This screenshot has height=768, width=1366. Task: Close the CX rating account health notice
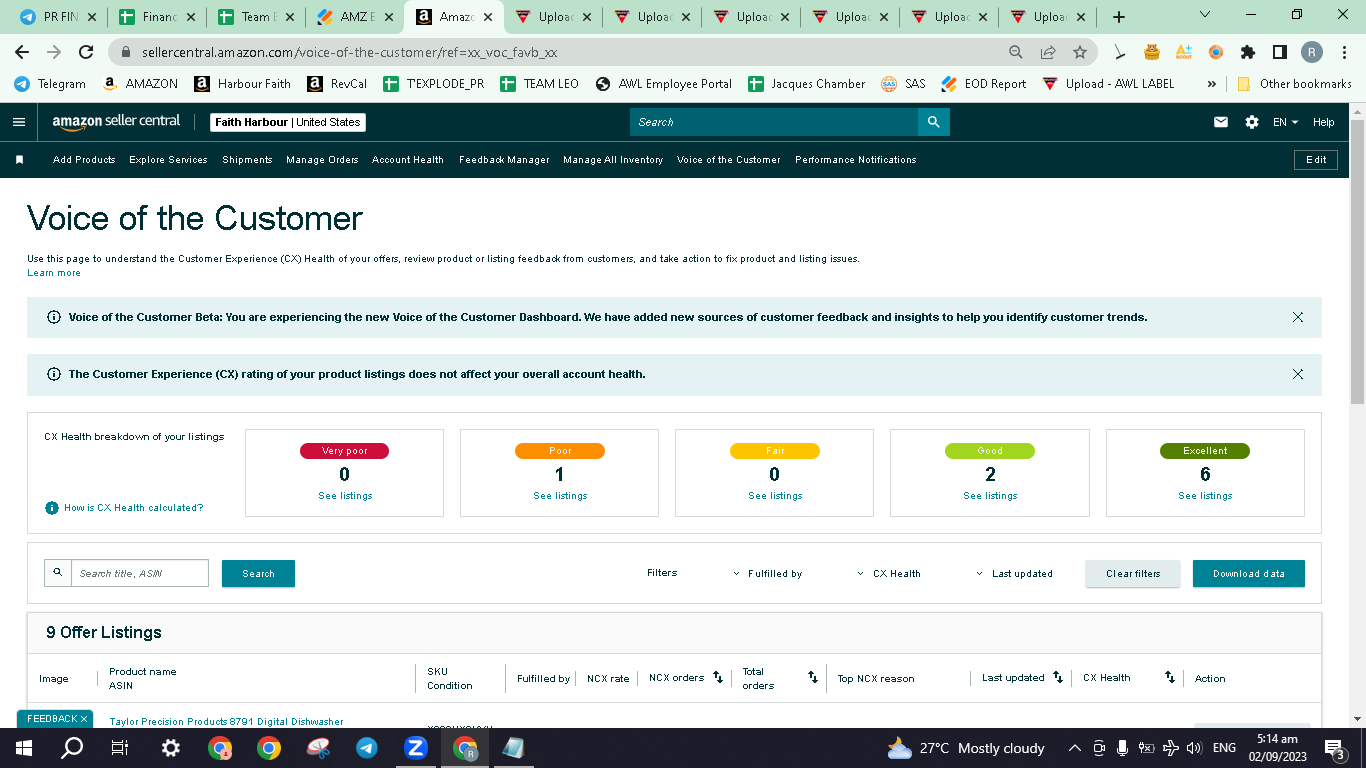point(1298,374)
